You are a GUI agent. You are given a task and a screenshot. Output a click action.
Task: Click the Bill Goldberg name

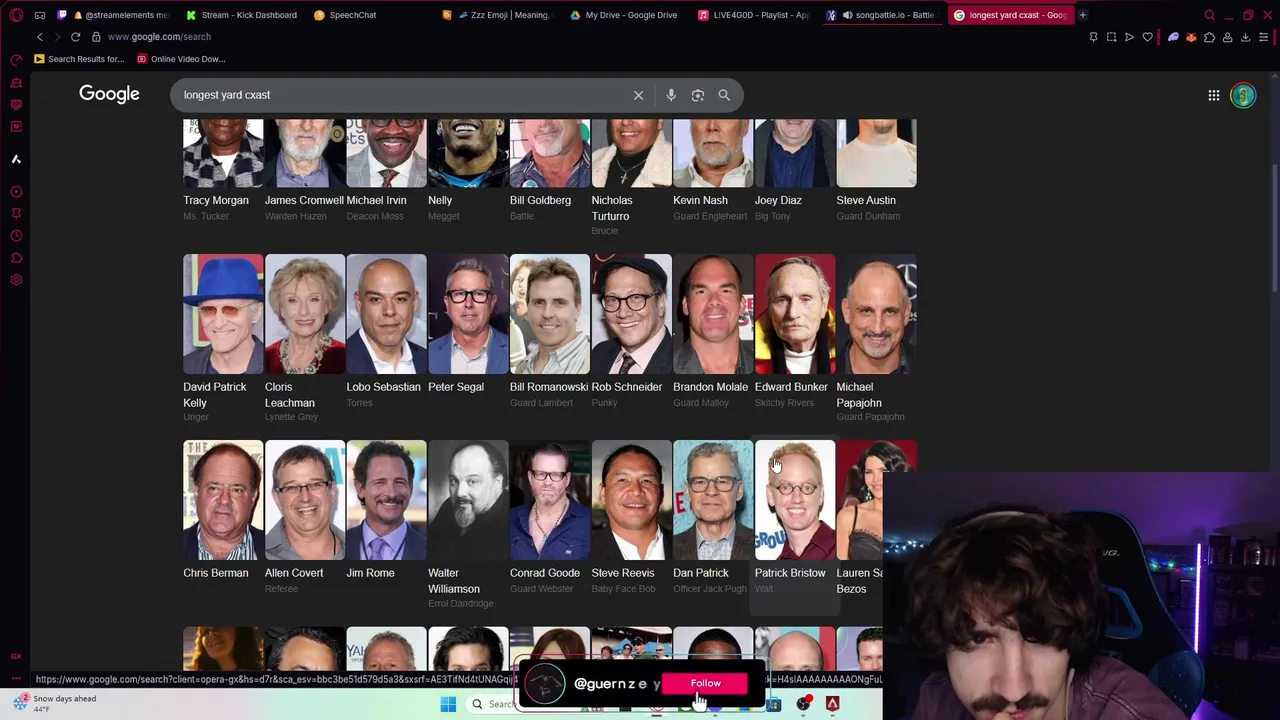(x=540, y=200)
